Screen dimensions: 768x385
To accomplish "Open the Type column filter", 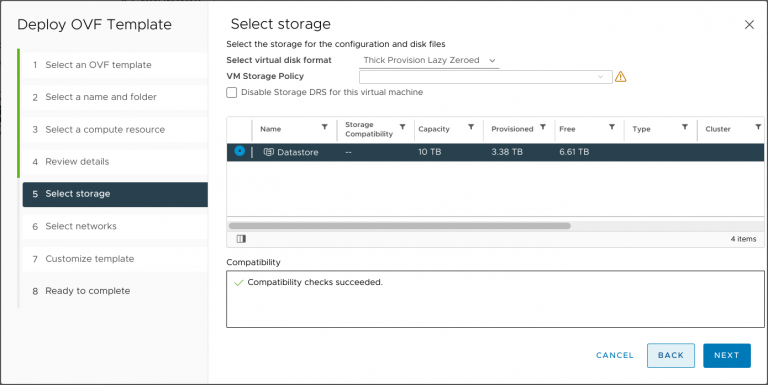I will click(685, 127).
